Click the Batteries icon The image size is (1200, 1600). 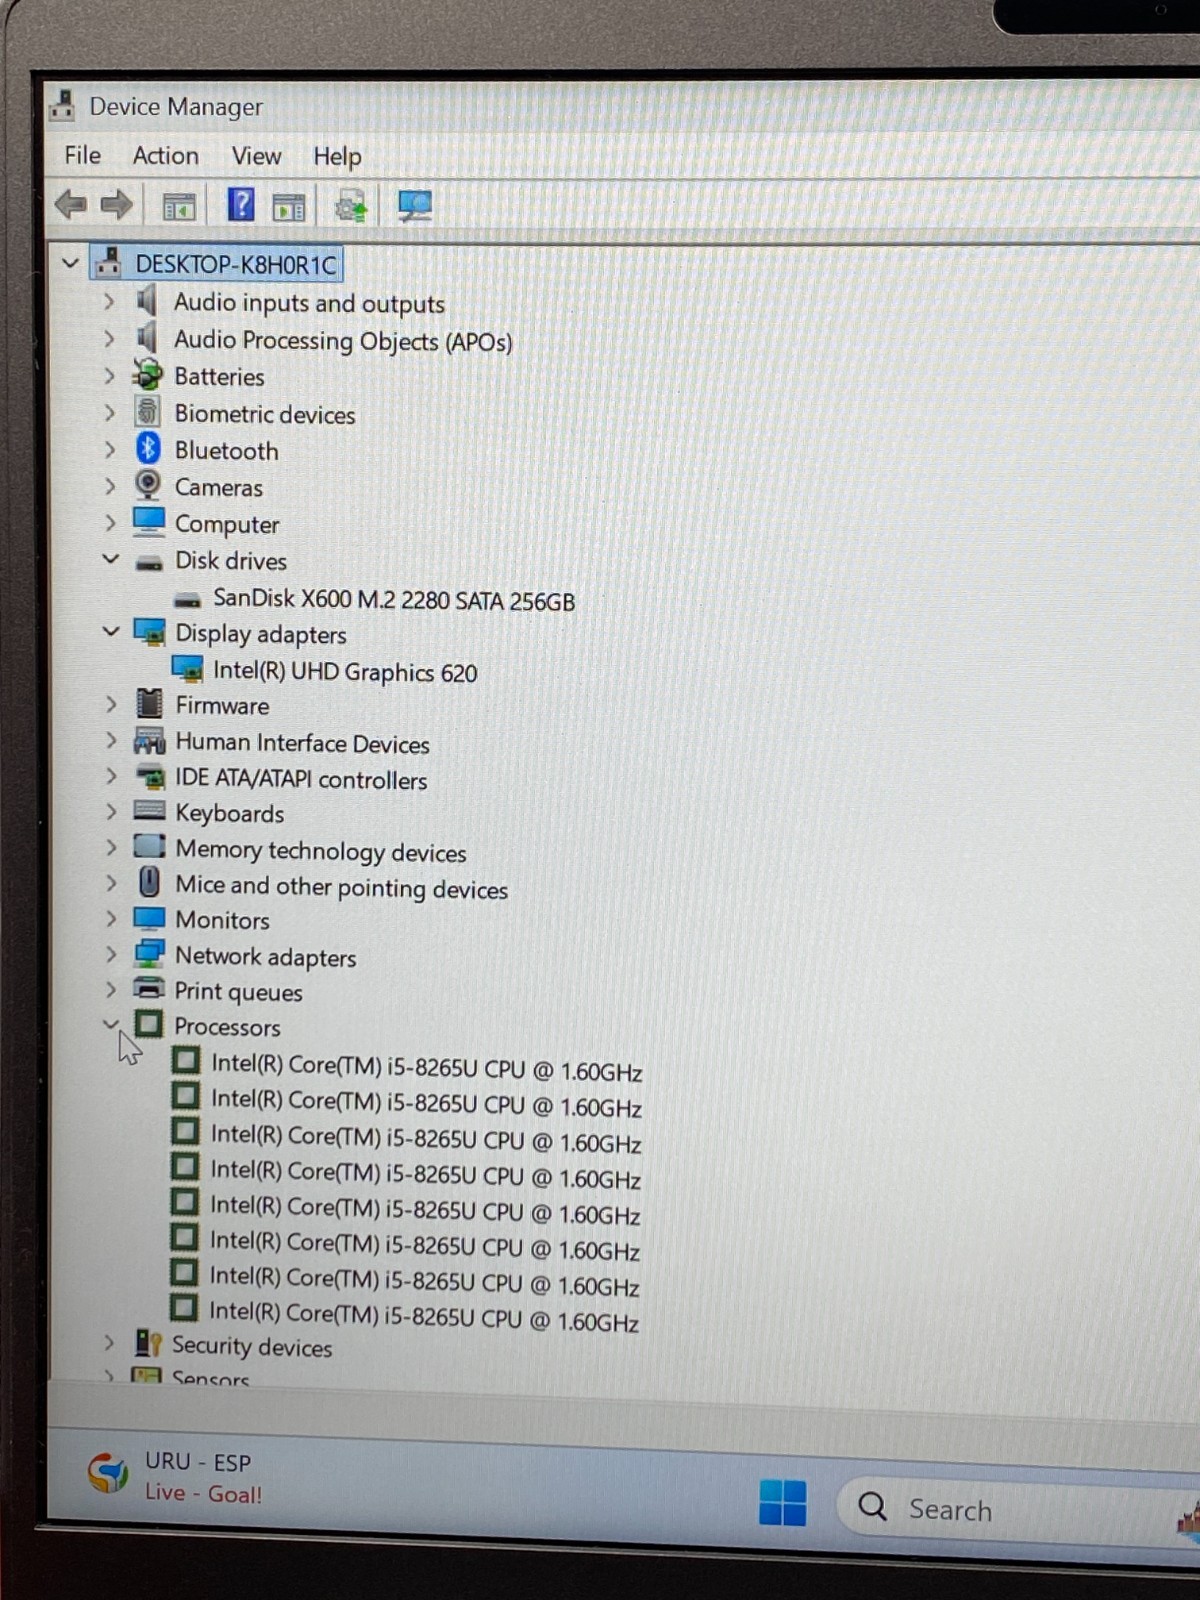coord(148,375)
